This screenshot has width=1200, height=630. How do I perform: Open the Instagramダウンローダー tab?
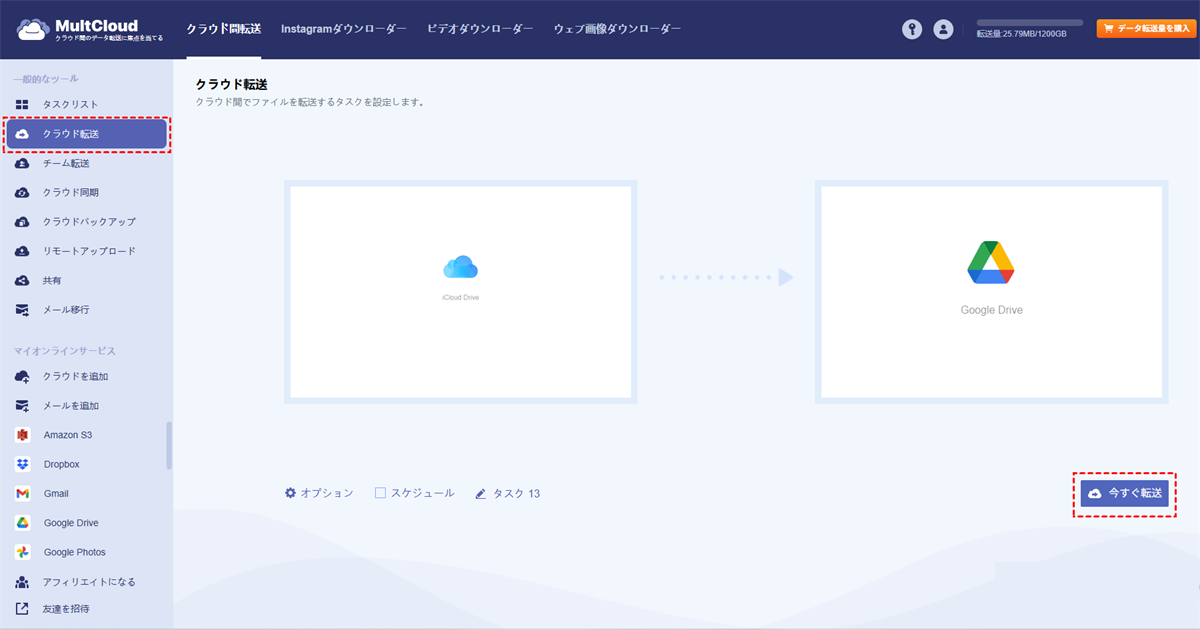pyautogui.click(x=344, y=29)
